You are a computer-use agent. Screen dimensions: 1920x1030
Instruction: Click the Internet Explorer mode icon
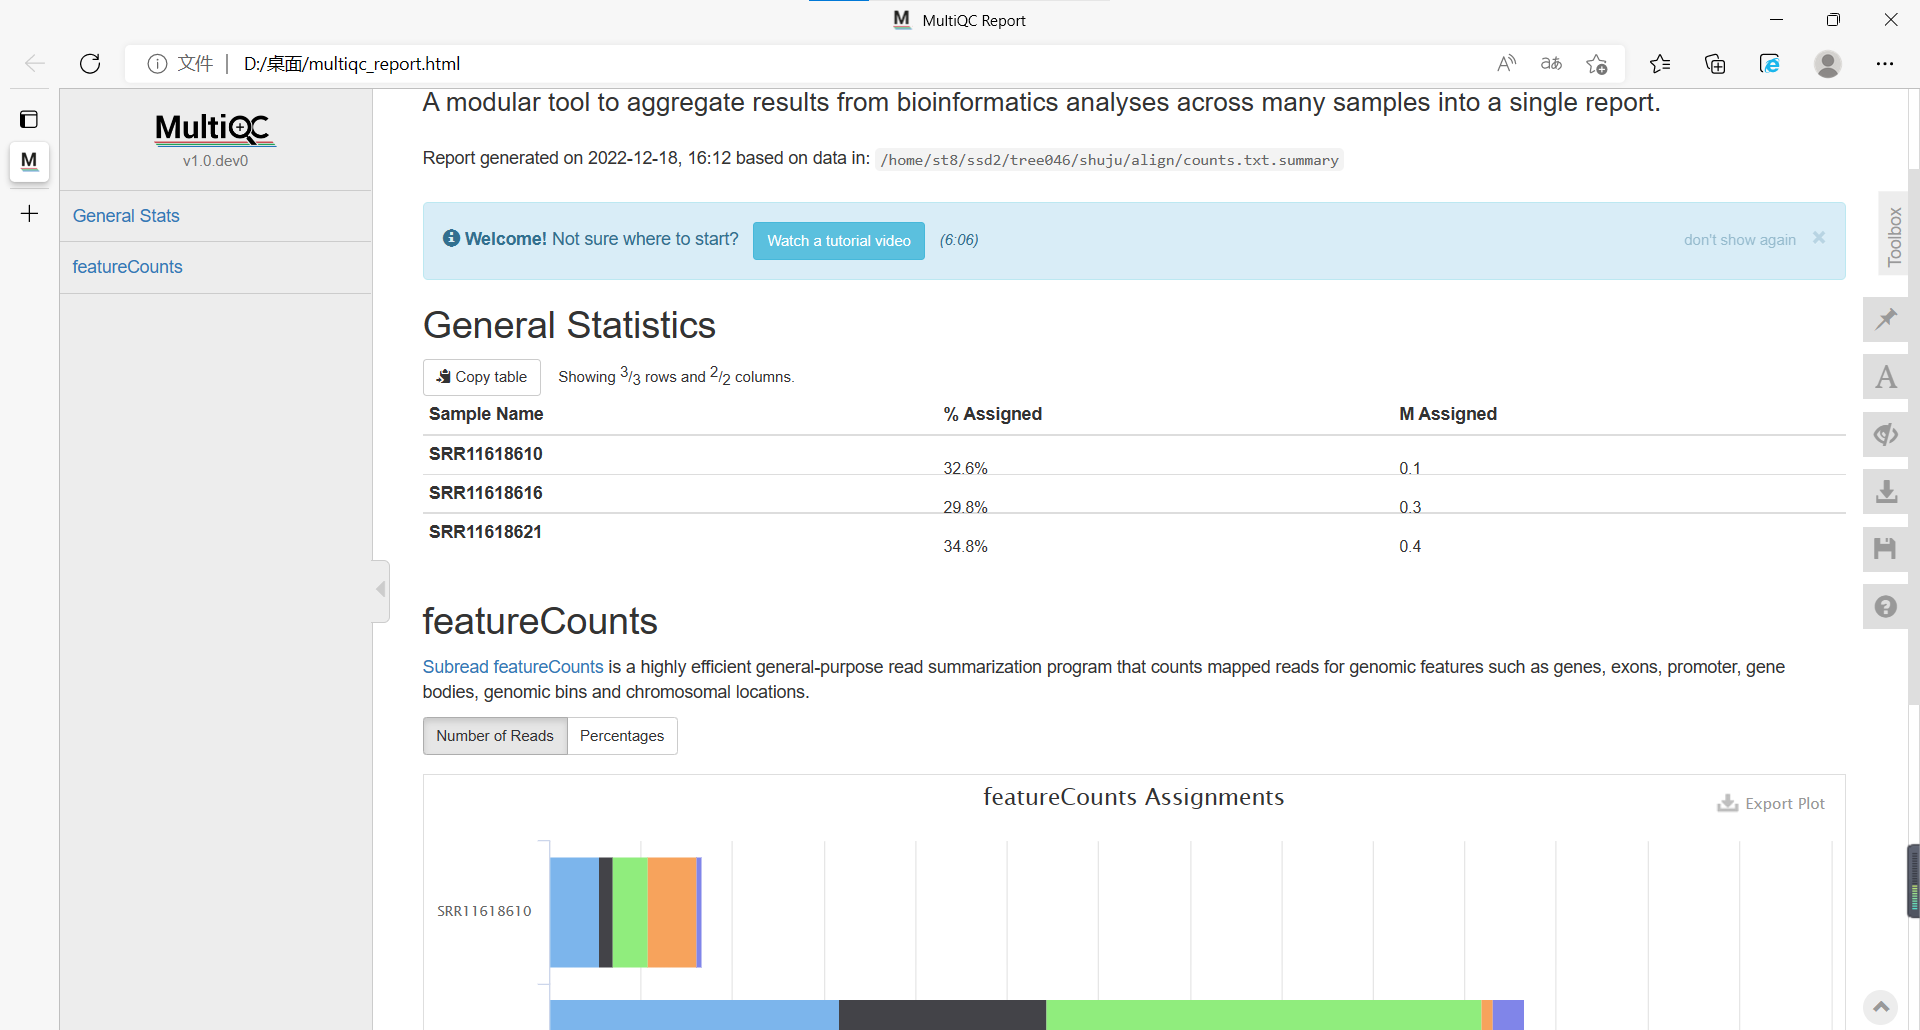(x=1769, y=64)
